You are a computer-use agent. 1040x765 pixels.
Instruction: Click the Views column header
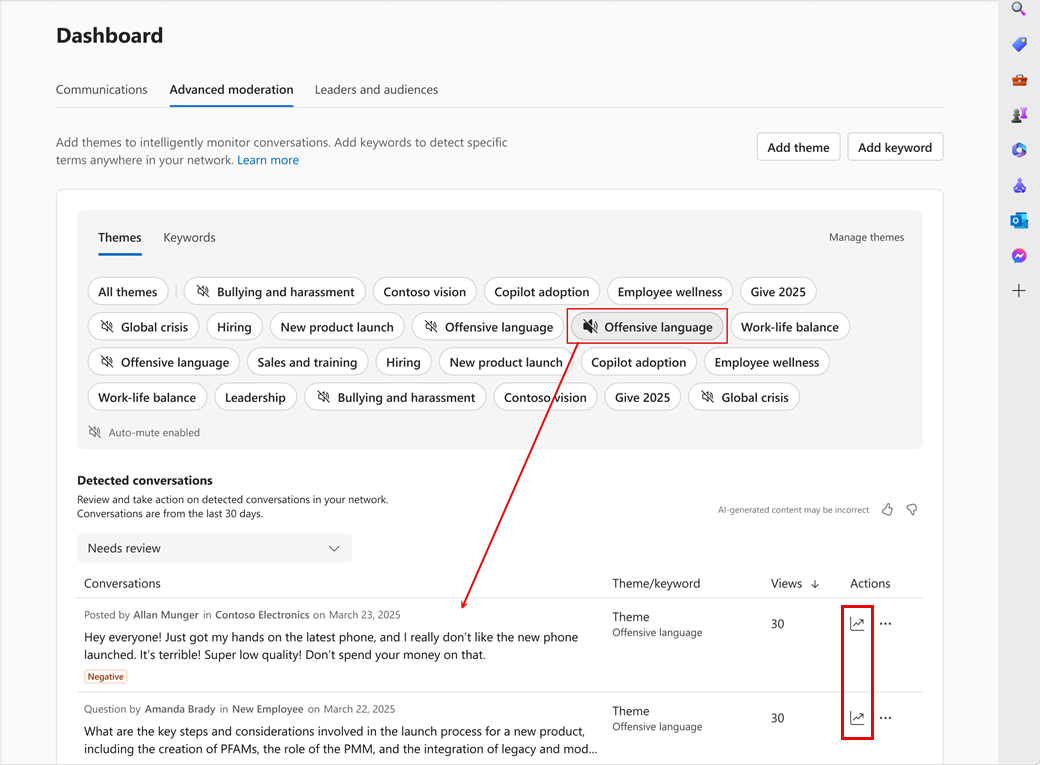[x=786, y=584]
